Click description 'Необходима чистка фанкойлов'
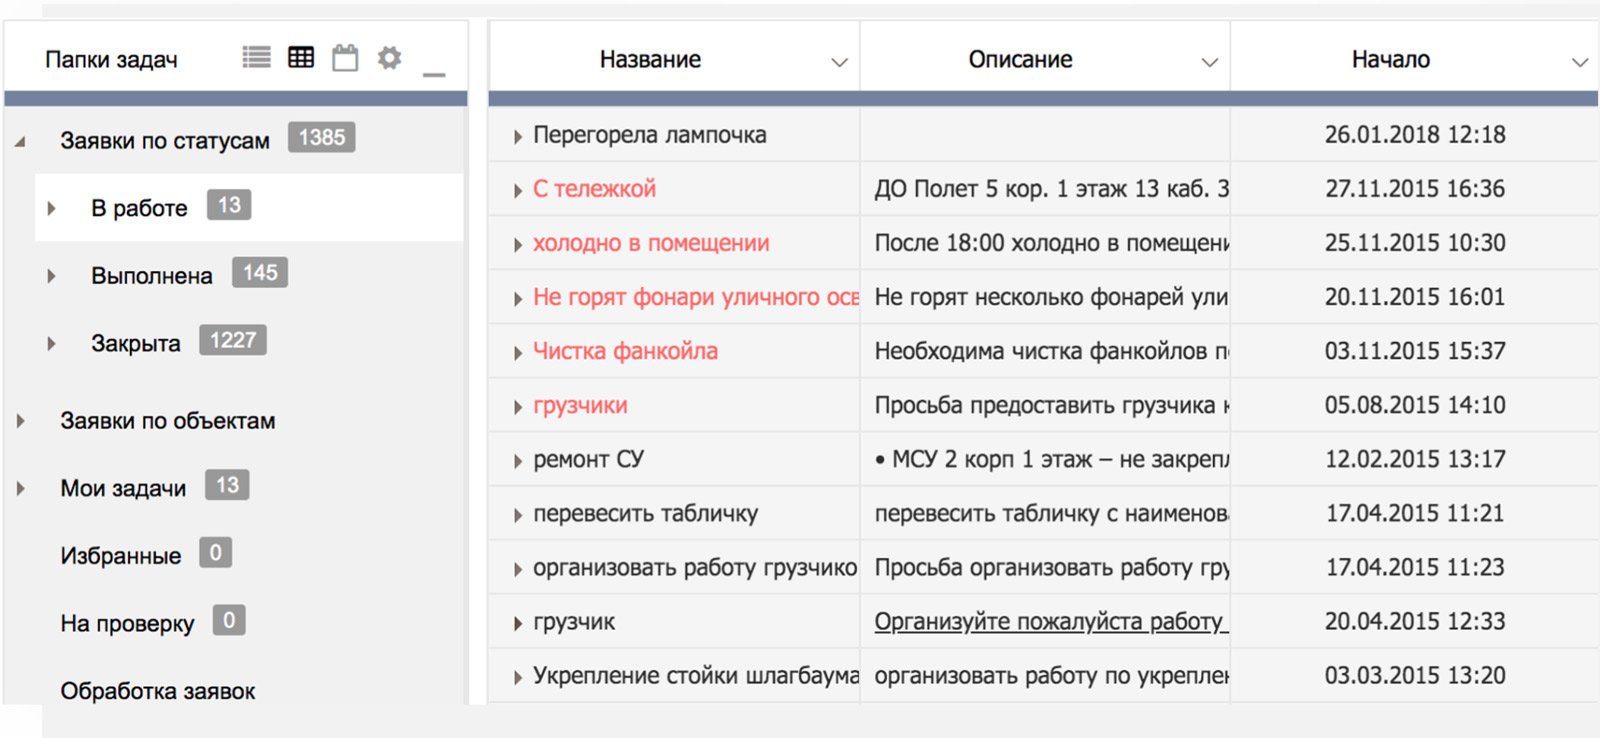The width and height of the screenshot is (1600, 738). (1051, 351)
